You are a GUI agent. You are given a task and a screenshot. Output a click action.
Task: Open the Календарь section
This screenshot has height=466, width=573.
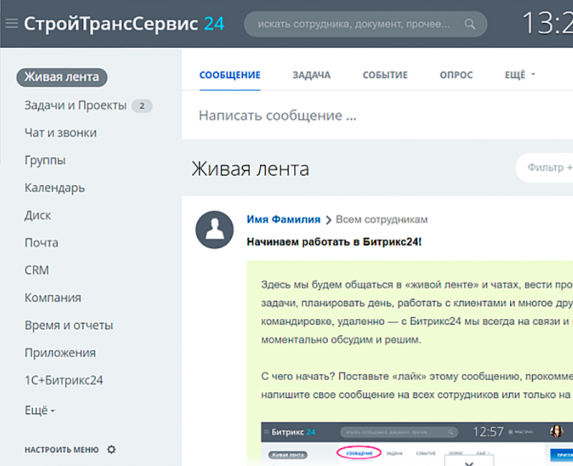tap(55, 187)
